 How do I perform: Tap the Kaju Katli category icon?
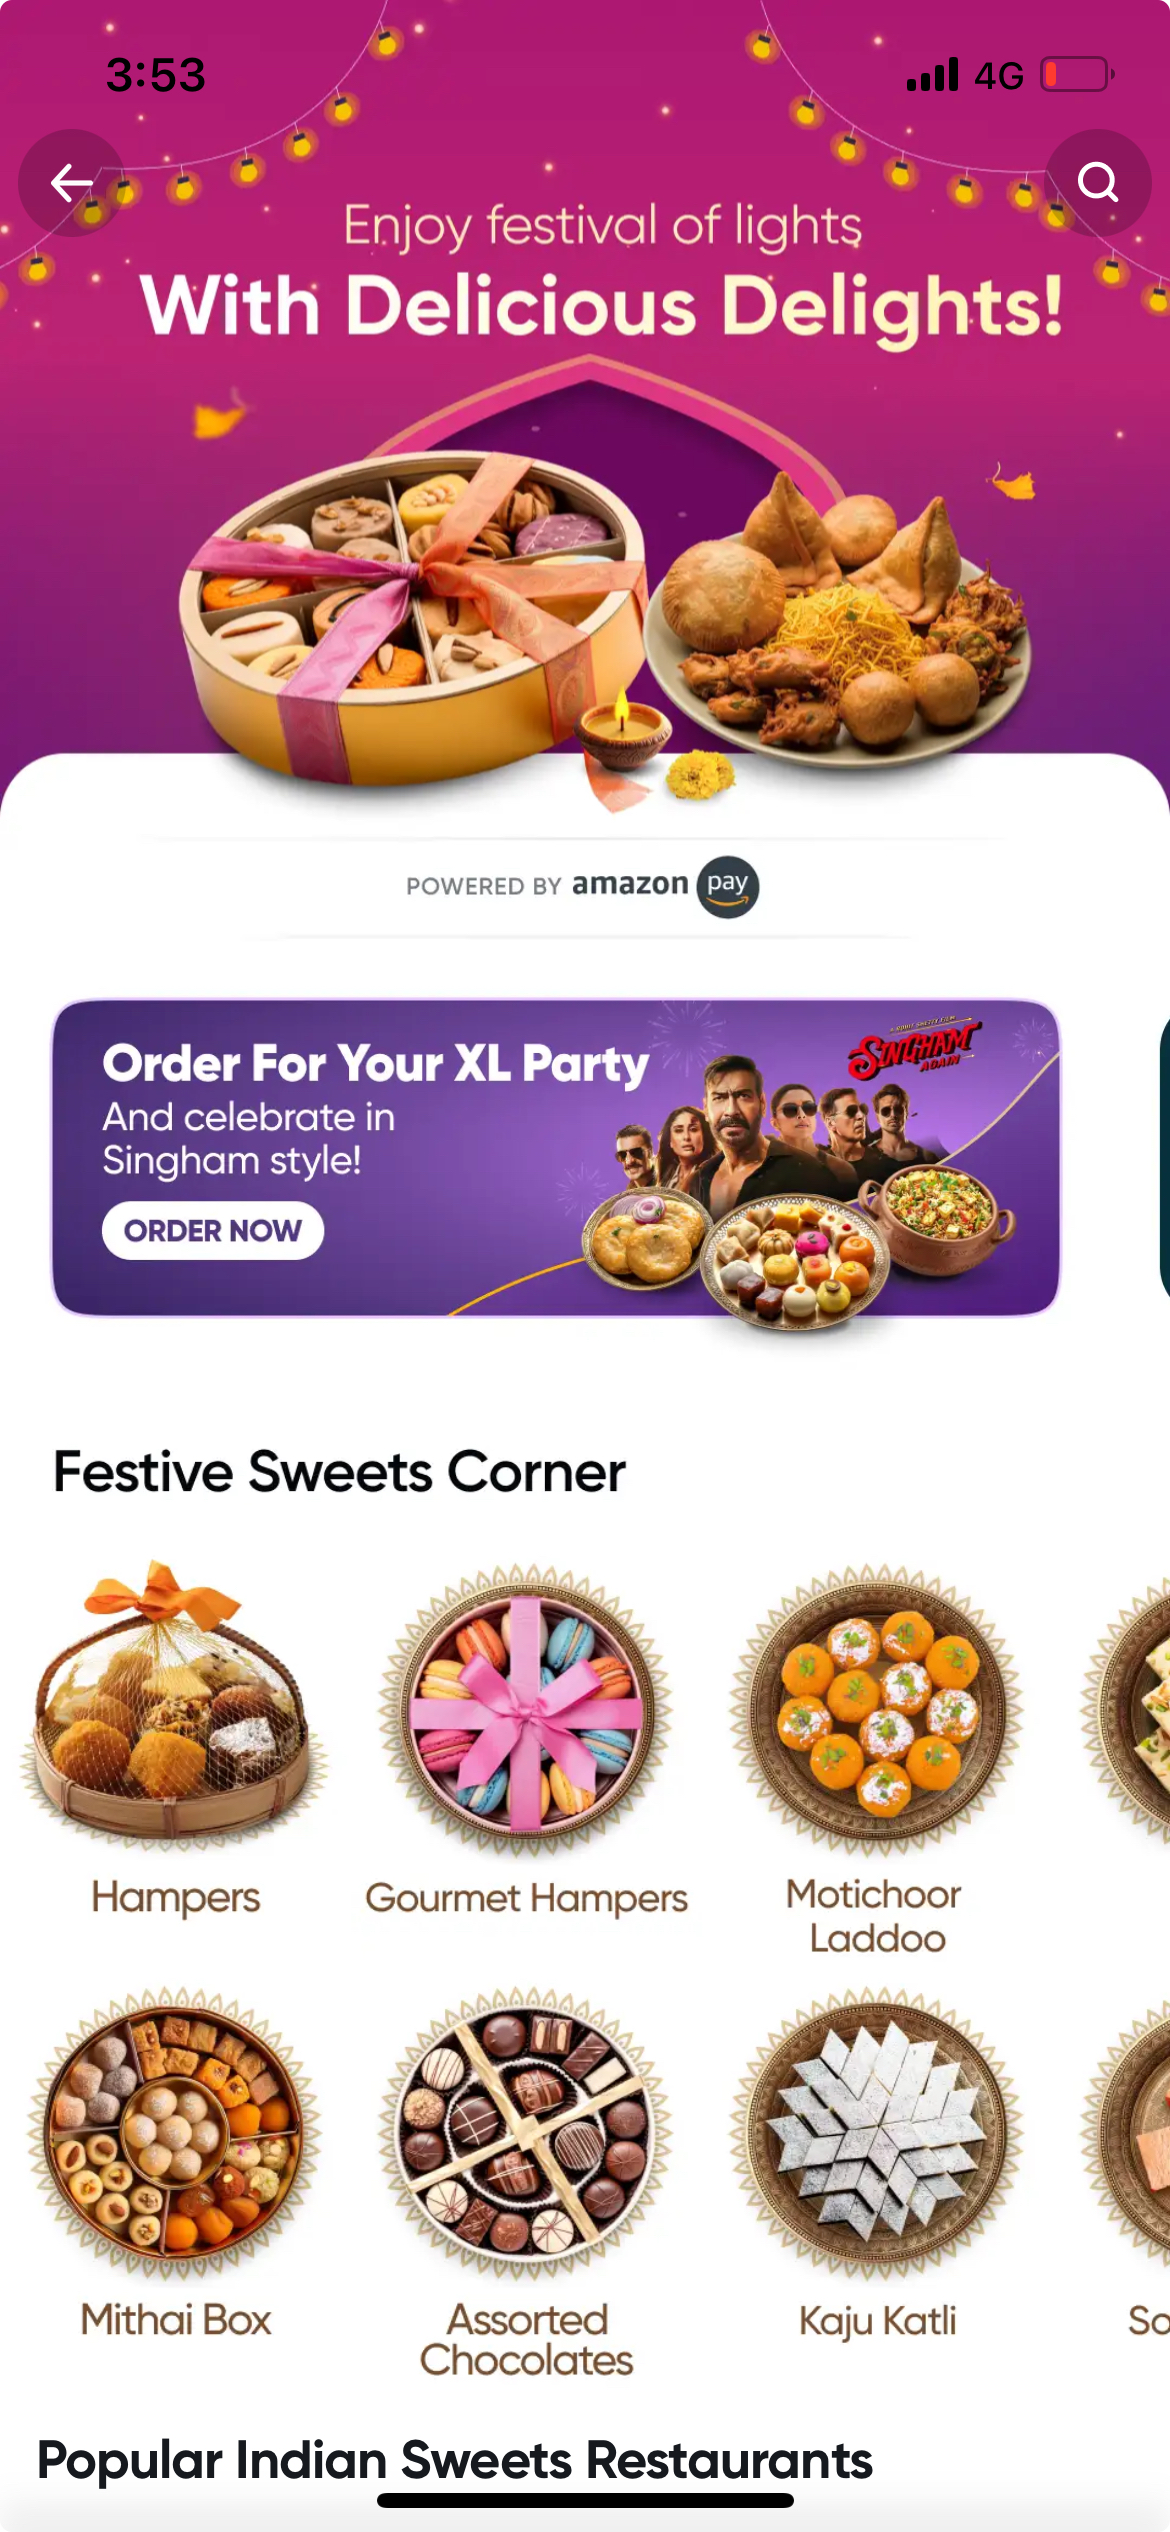click(x=876, y=2134)
